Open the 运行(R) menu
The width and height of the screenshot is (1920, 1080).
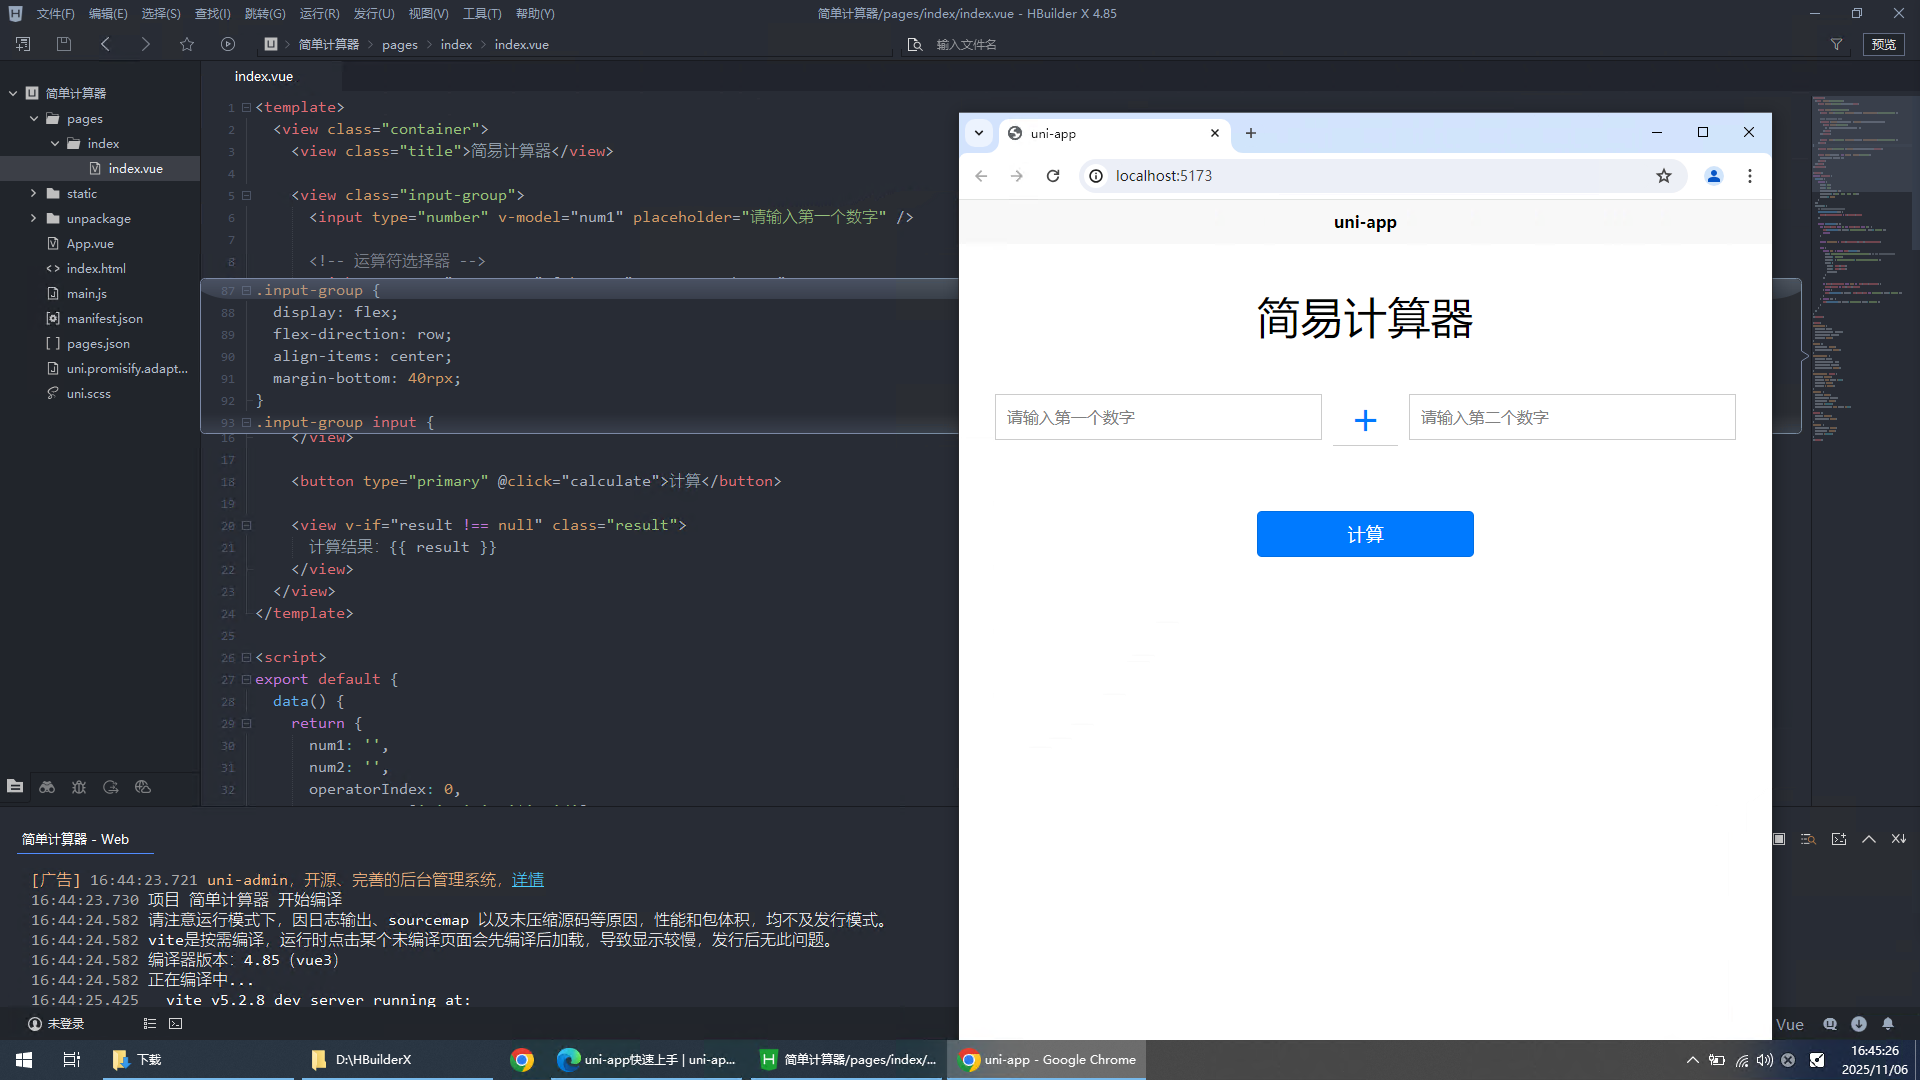[x=319, y=13]
